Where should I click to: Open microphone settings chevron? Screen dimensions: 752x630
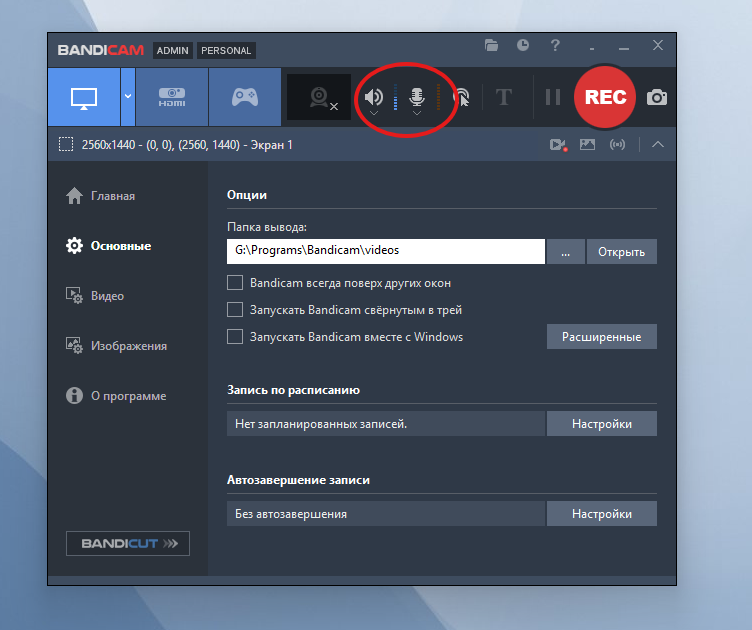pyautogui.click(x=417, y=113)
